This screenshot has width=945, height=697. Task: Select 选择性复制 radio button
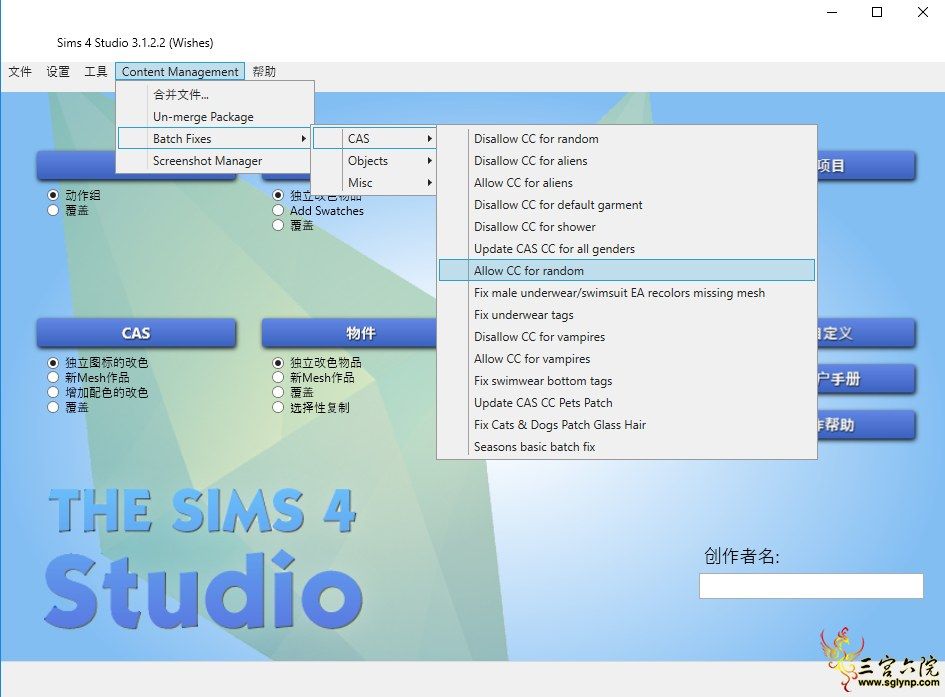pyautogui.click(x=278, y=407)
